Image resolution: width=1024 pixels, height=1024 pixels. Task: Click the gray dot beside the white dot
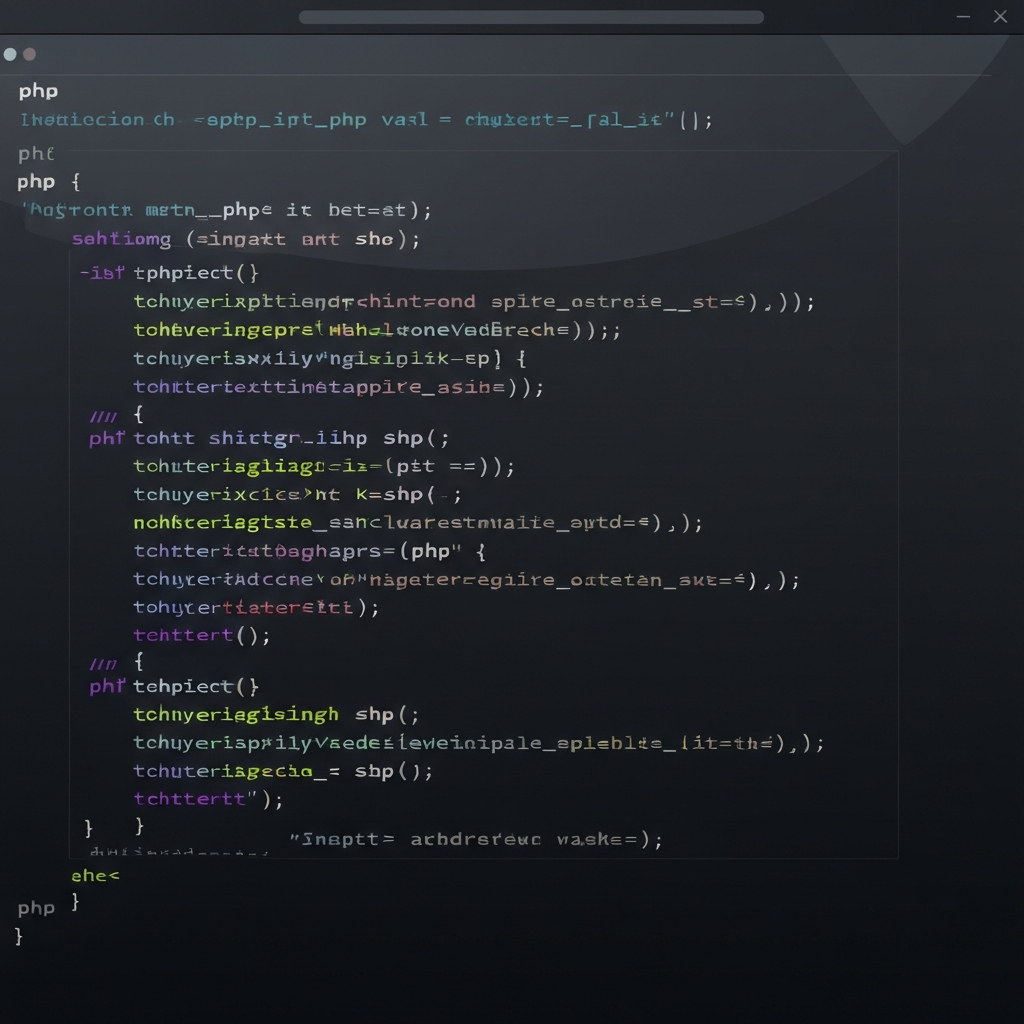pyautogui.click(x=29, y=54)
